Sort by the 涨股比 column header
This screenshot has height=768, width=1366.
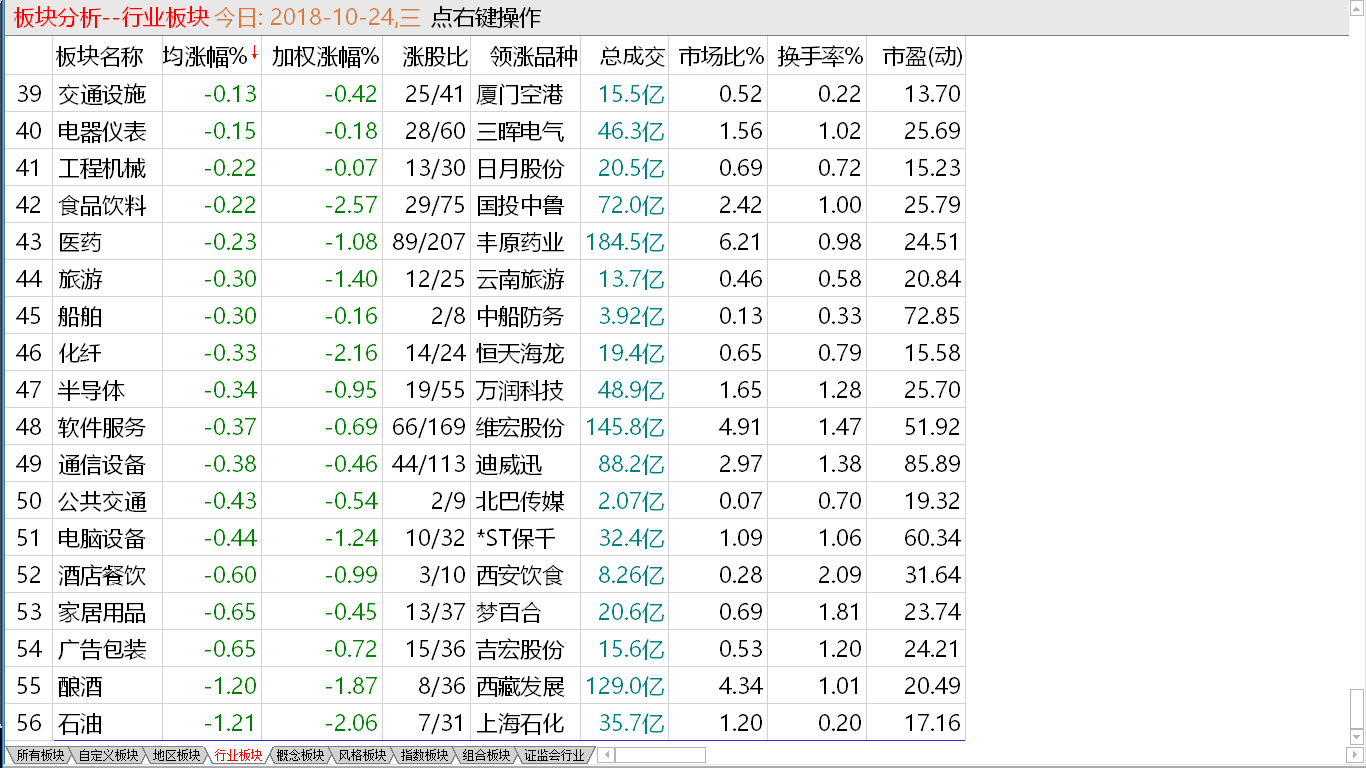pyautogui.click(x=434, y=57)
